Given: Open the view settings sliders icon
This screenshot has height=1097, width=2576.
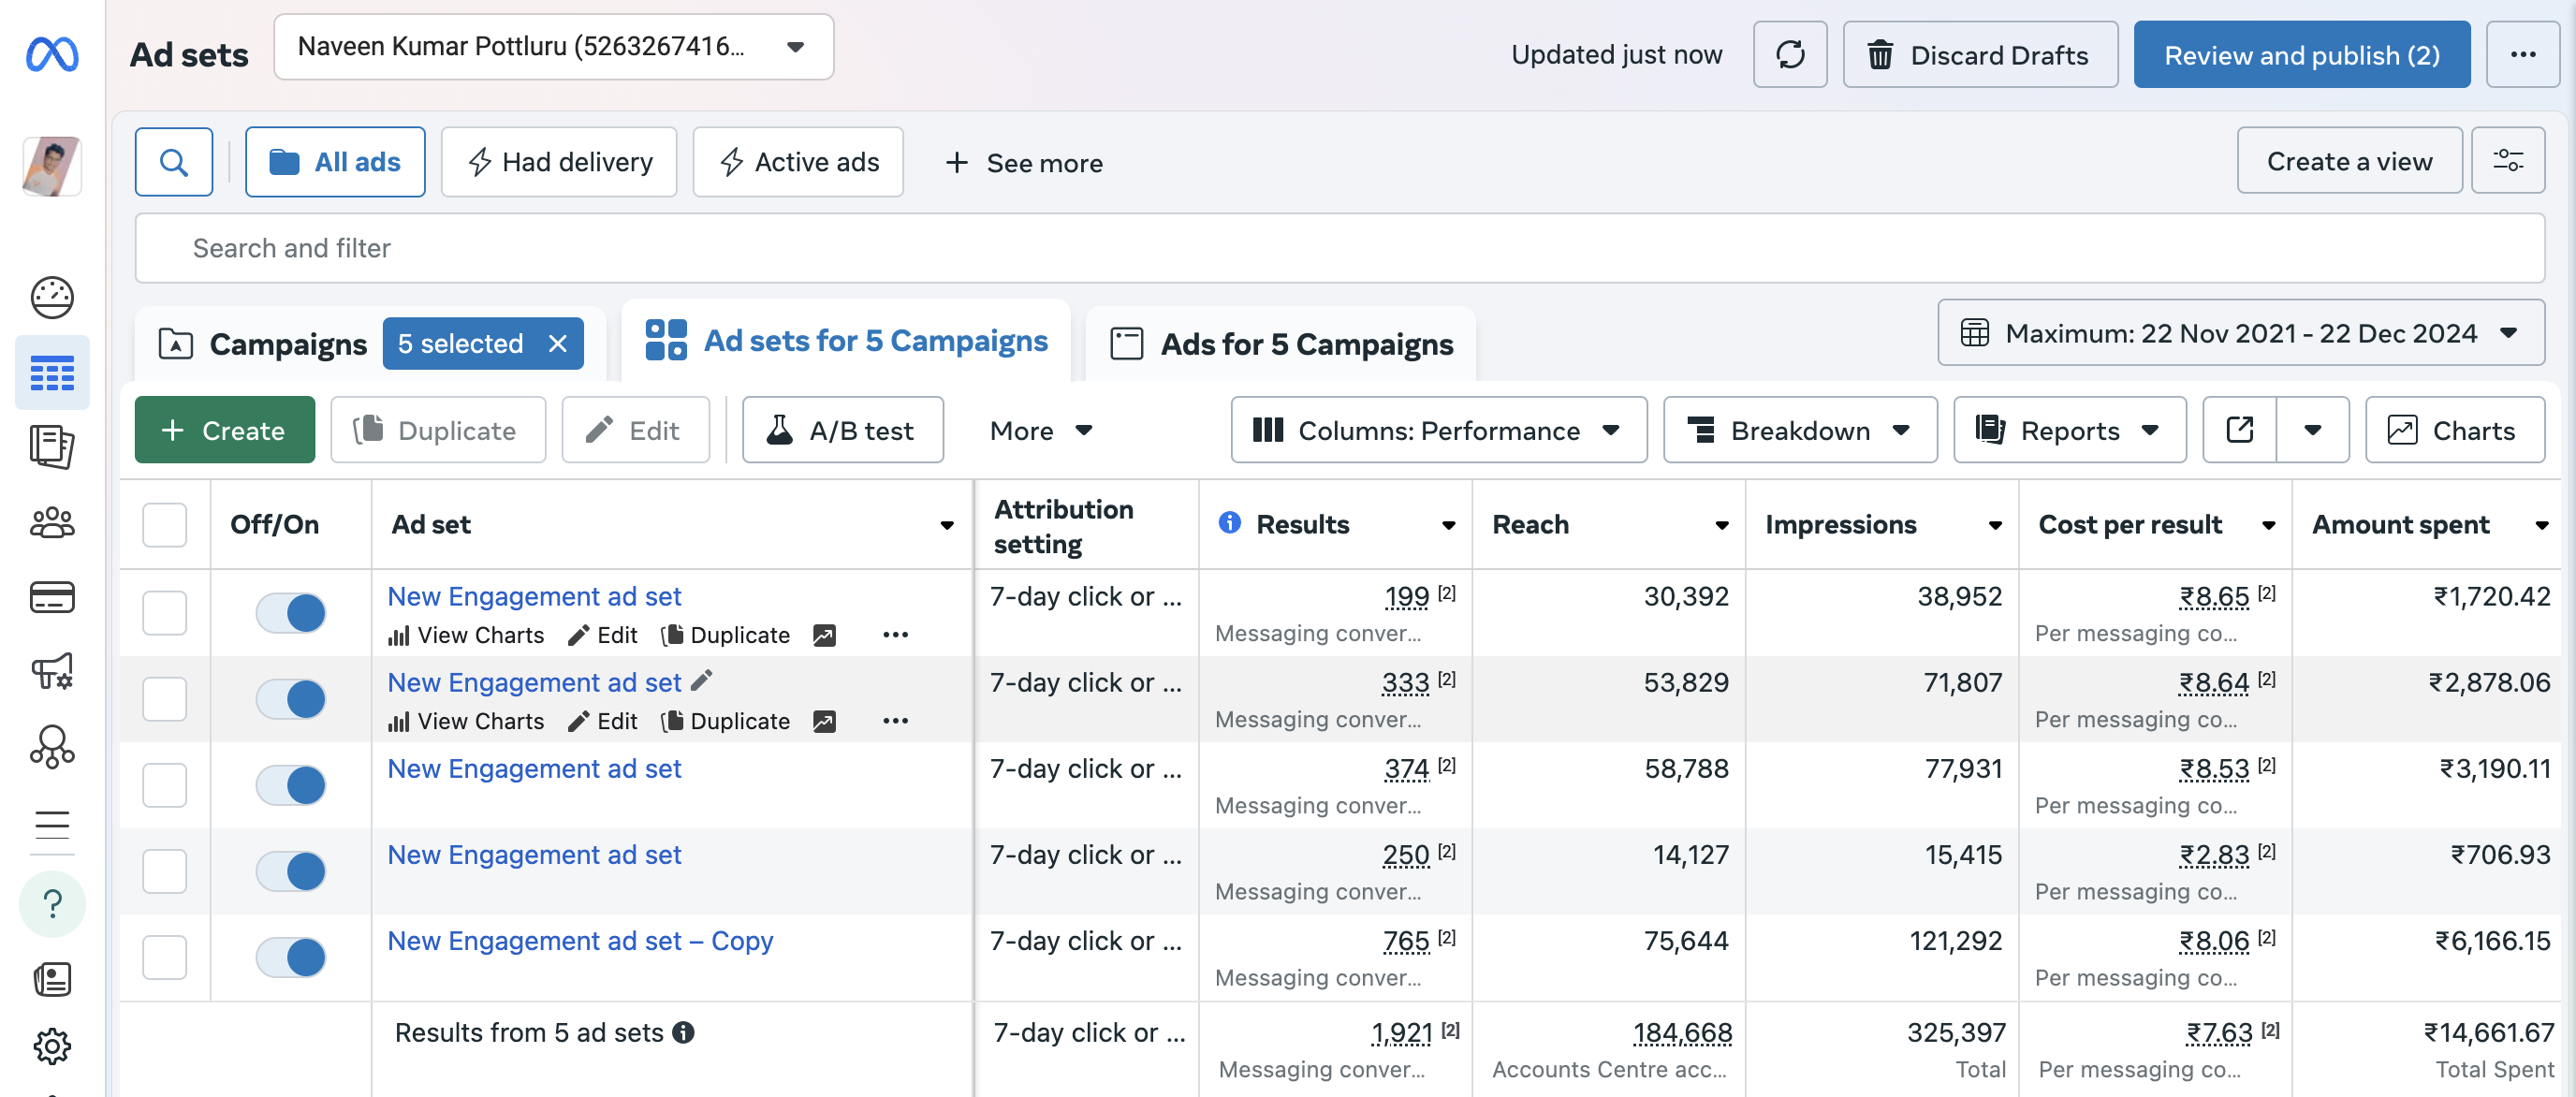Looking at the screenshot, I should 2506,161.
